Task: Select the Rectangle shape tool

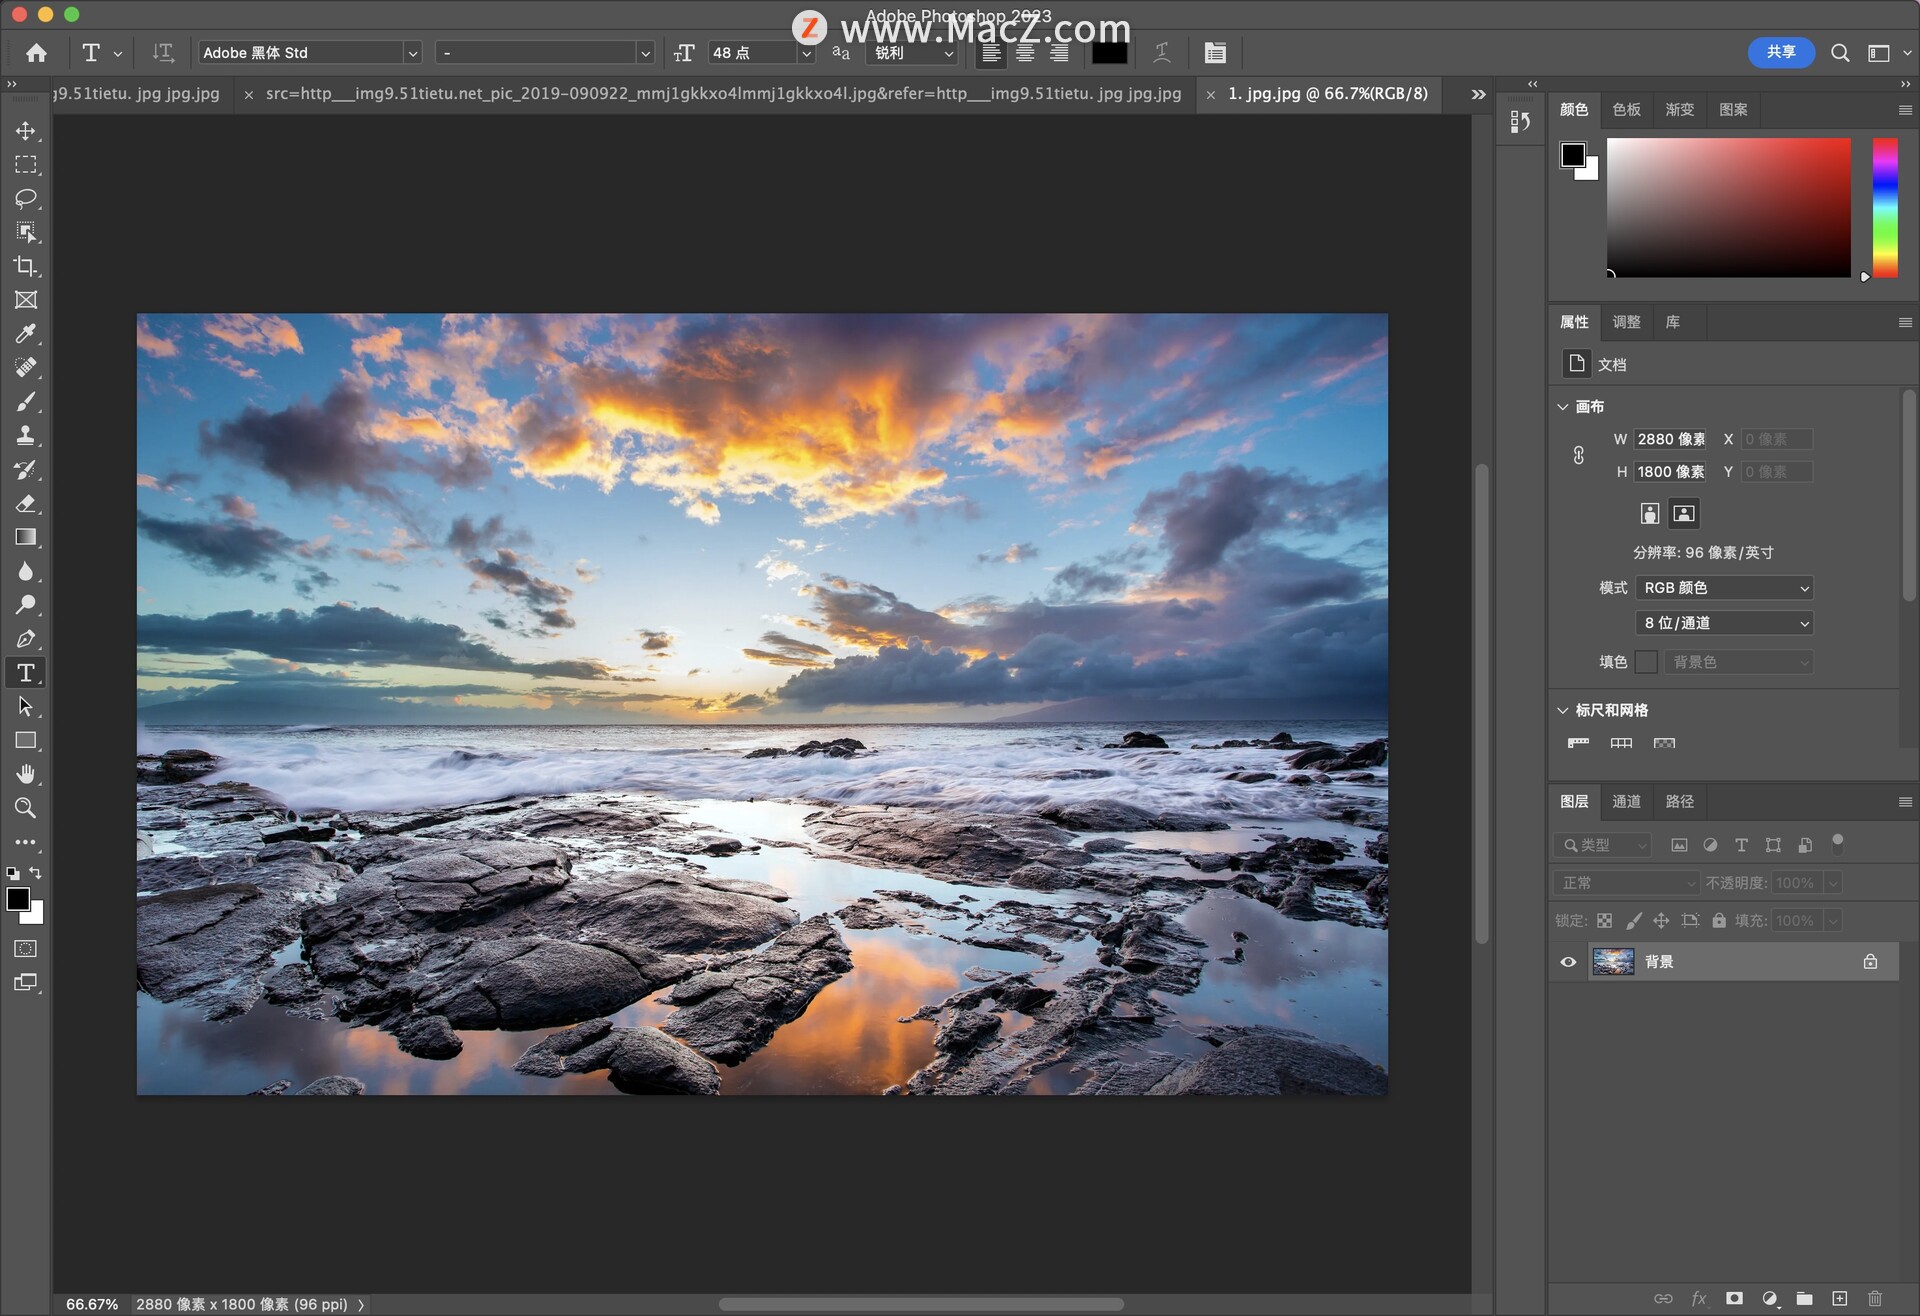Action: pos(26,741)
